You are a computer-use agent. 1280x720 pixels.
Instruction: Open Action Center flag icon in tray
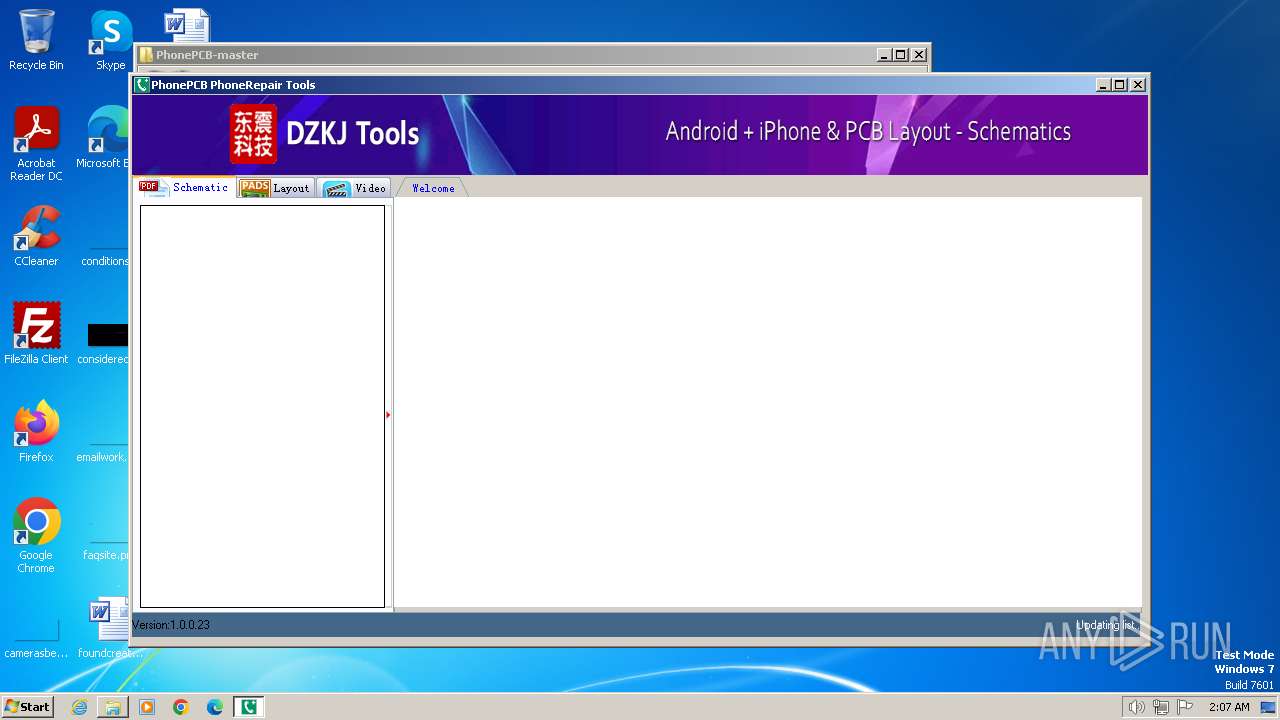coord(1185,707)
